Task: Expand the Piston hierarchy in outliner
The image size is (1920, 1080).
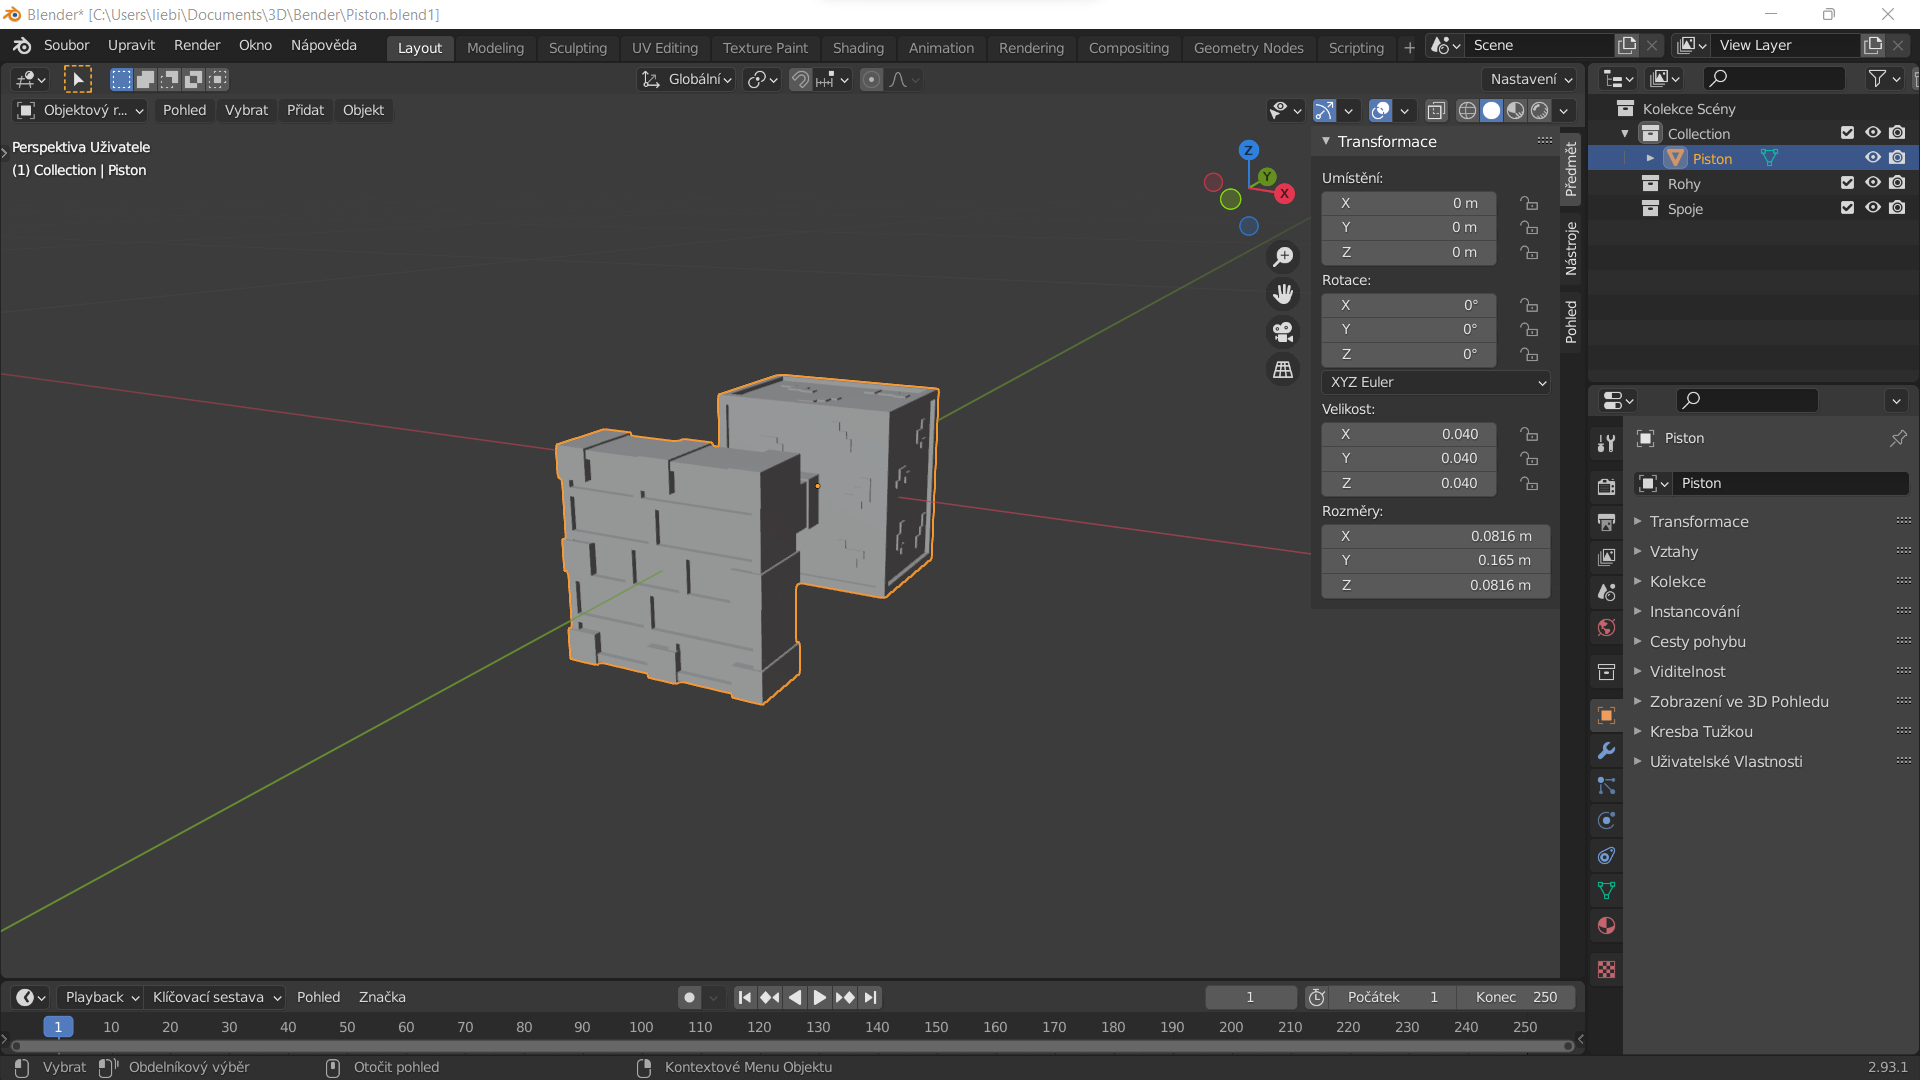Action: (x=1650, y=158)
